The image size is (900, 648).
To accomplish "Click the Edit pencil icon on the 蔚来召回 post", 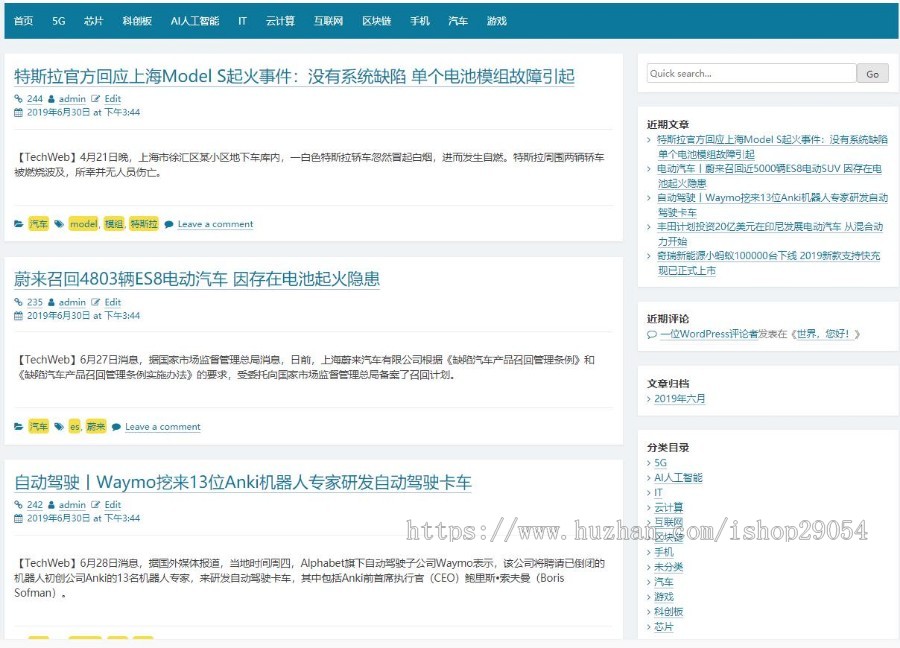I will pos(96,302).
